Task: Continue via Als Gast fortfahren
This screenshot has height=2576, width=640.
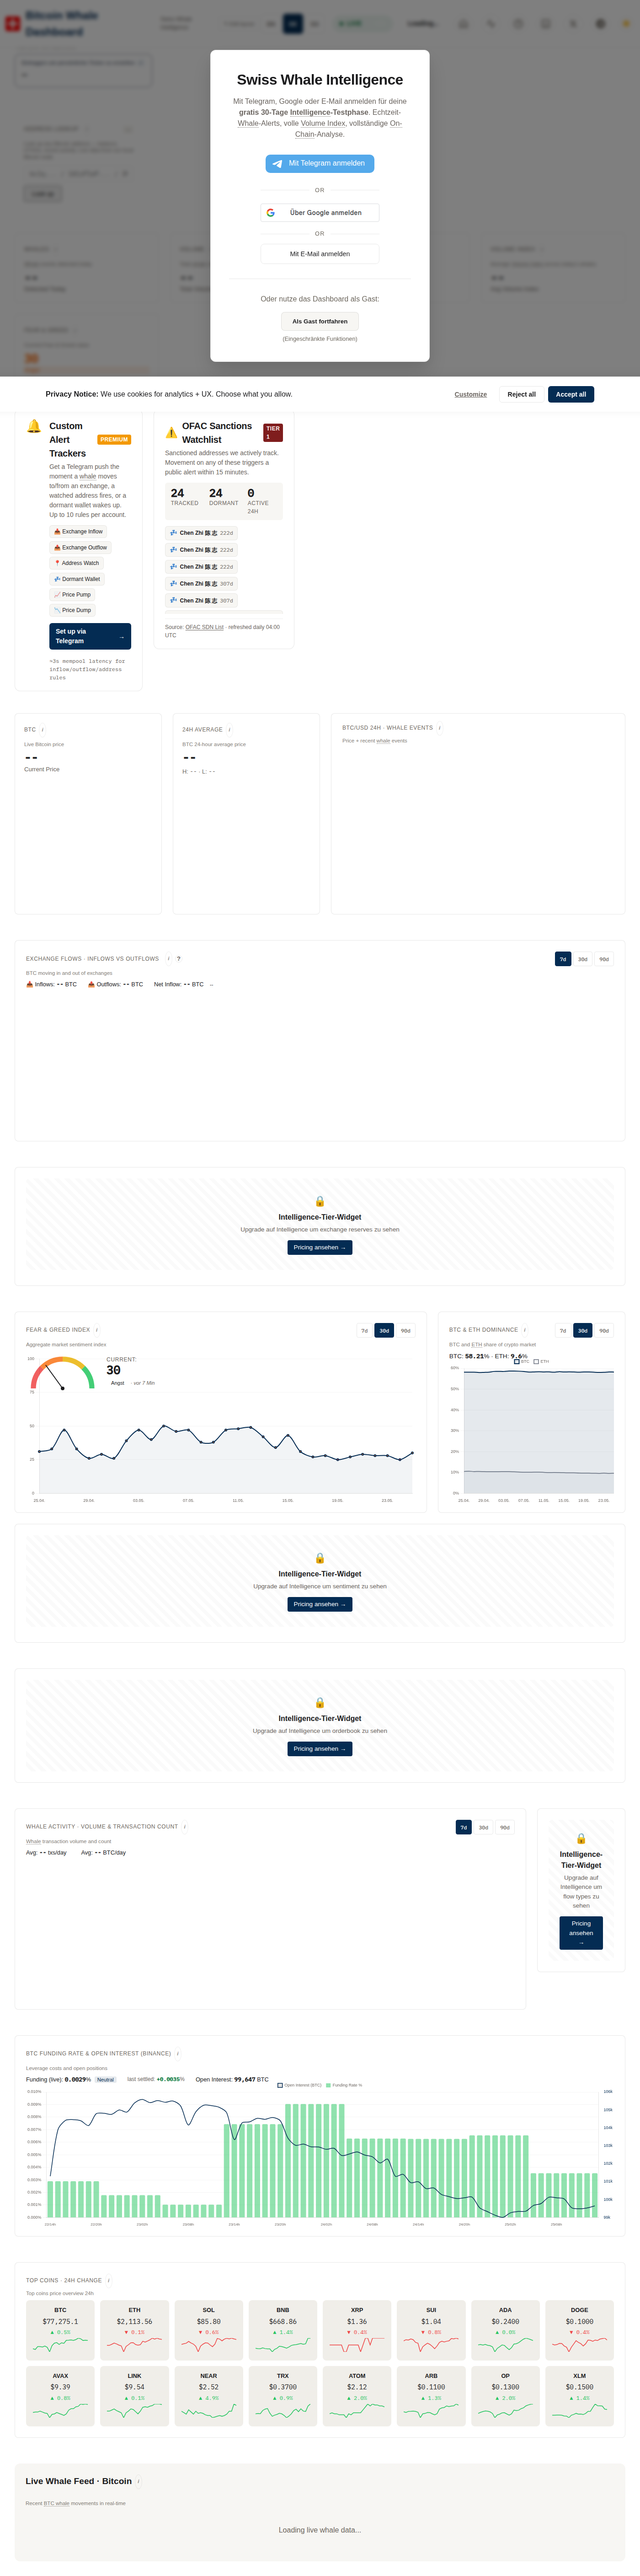Action: (x=320, y=321)
